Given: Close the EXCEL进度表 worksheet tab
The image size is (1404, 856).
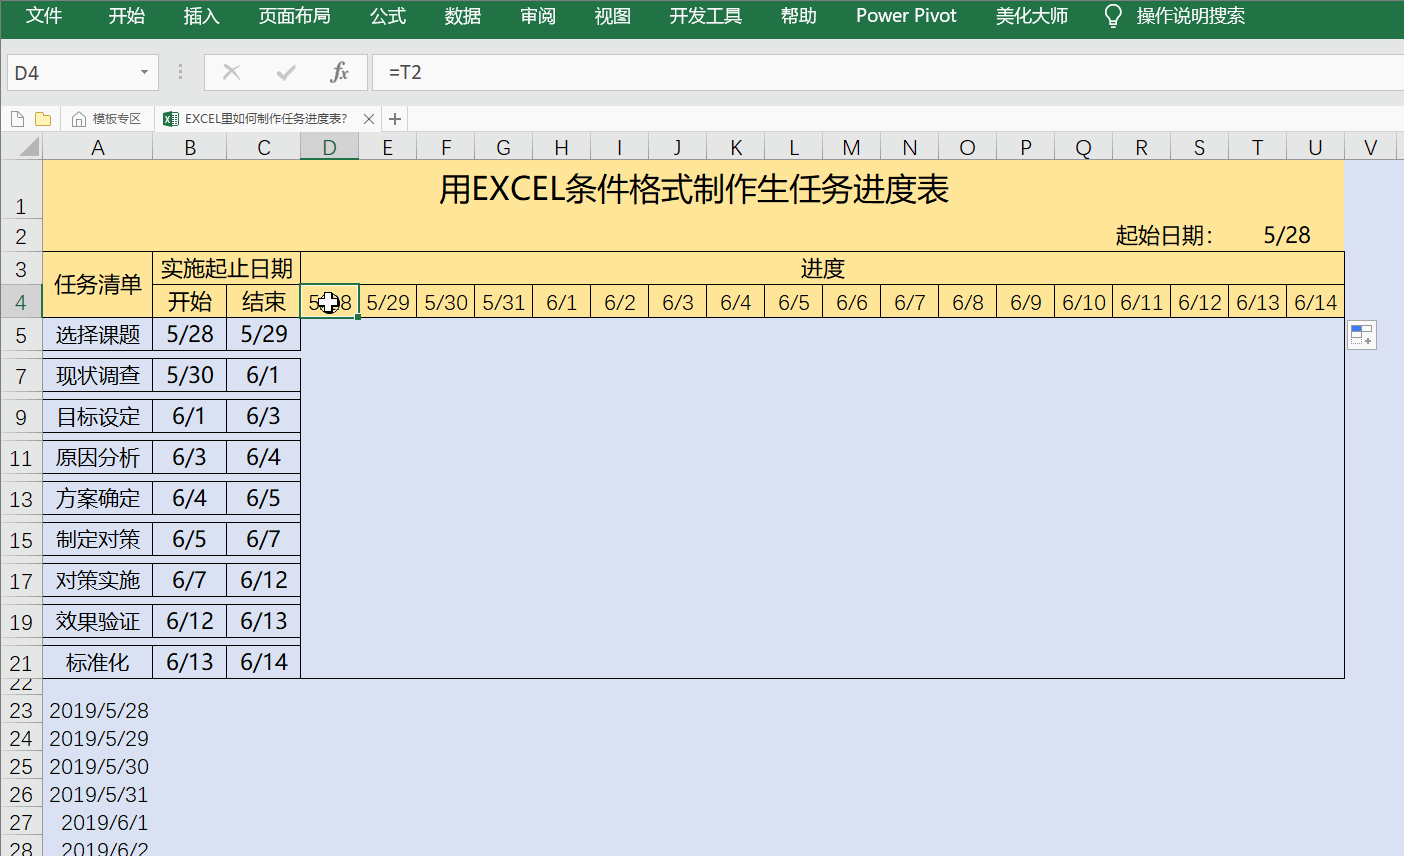Looking at the screenshot, I should (368, 118).
